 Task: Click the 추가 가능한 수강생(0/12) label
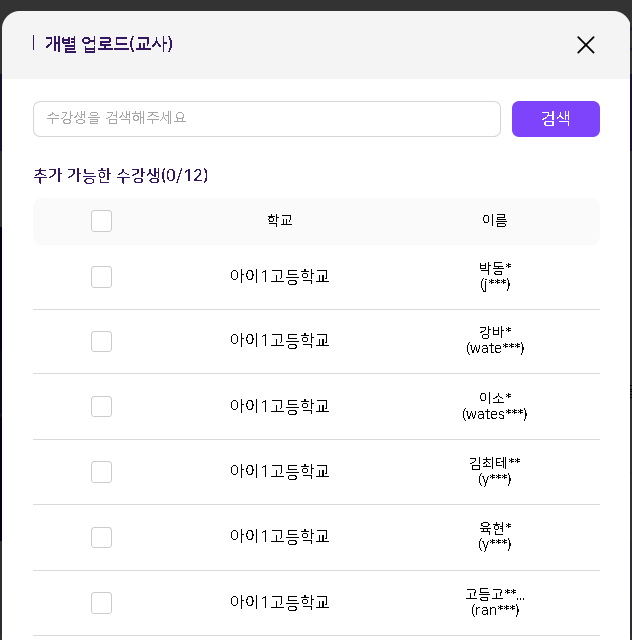click(x=121, y=176)
